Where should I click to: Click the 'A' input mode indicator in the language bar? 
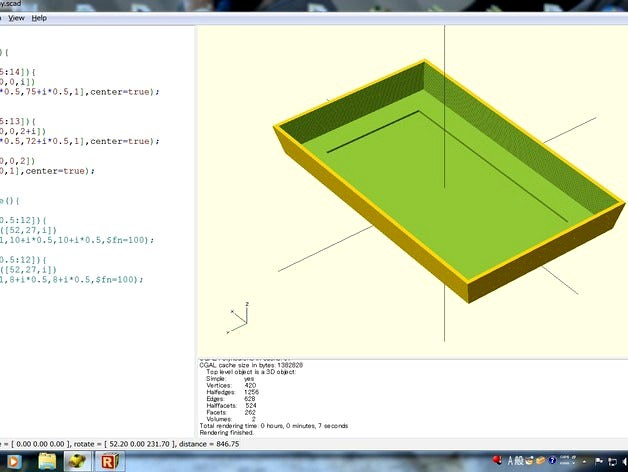coord(511,460)
